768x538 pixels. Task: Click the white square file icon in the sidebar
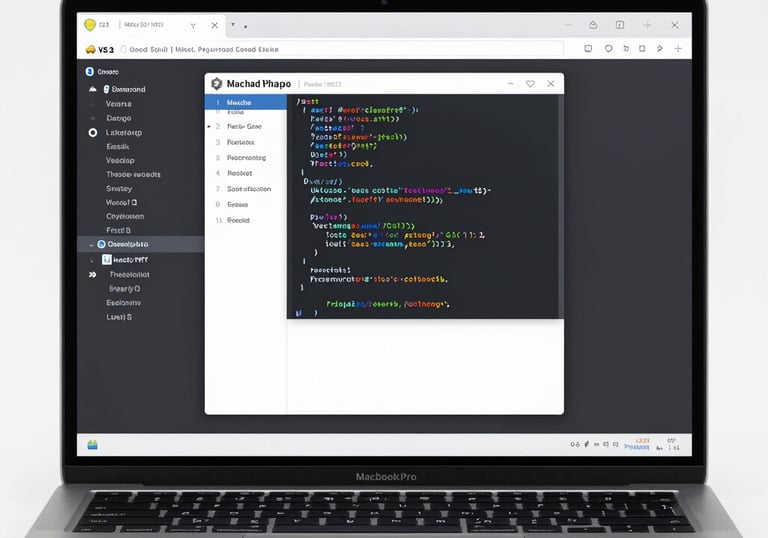tap(107, 259)
